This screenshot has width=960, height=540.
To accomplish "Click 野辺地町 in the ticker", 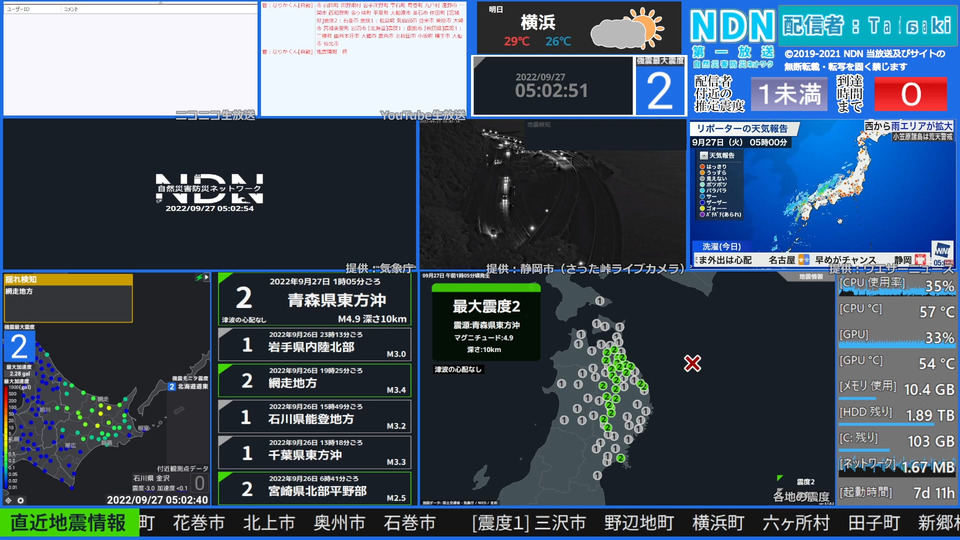I will pos(639,523).
